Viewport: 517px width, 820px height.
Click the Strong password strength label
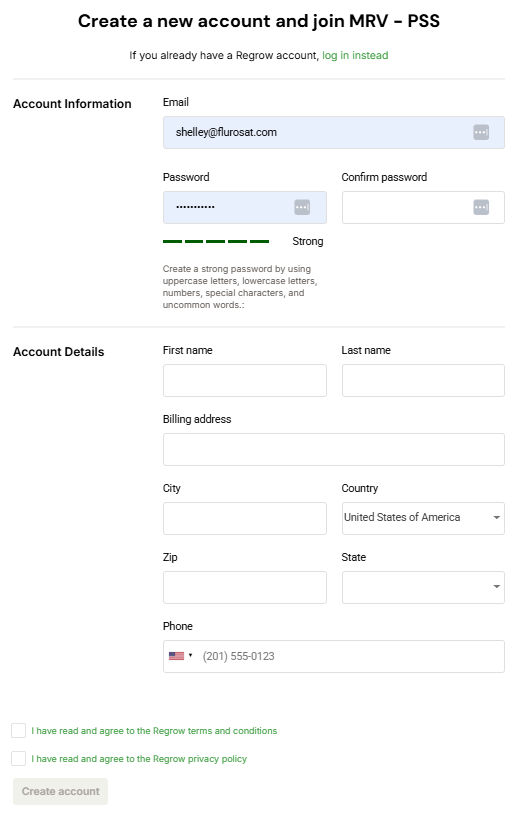307,241
